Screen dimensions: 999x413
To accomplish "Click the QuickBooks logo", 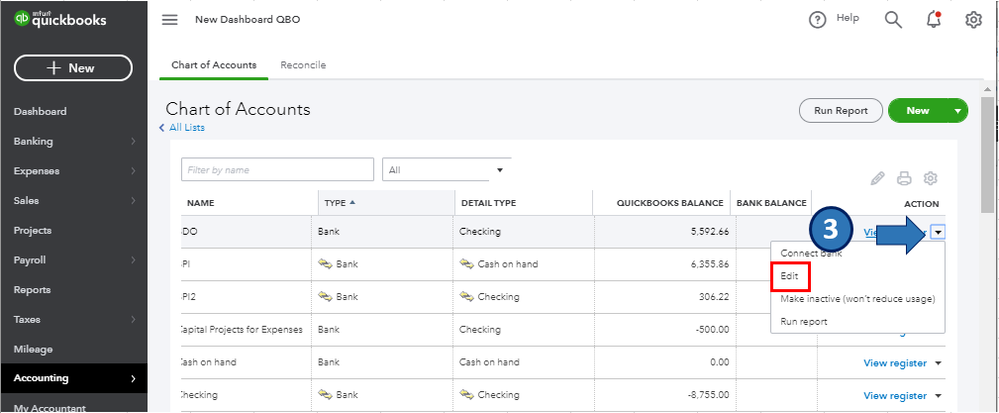I will (x=60, y=20).
